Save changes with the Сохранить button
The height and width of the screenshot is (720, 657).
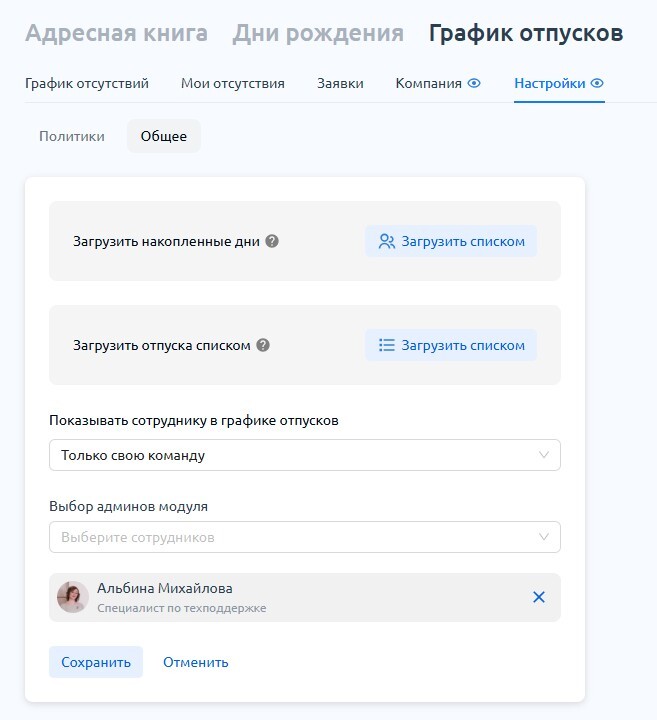tap(96, 662)
